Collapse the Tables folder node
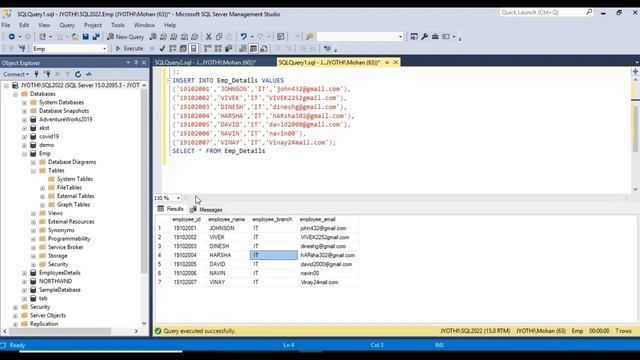The width and height of the screenshot is (640, 360). click(x=33, y=171)
